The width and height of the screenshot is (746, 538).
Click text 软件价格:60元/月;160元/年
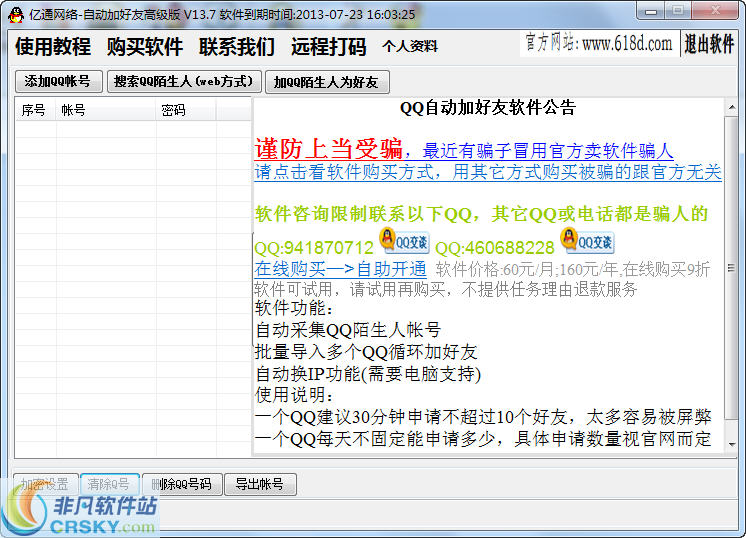click(527, 270)
